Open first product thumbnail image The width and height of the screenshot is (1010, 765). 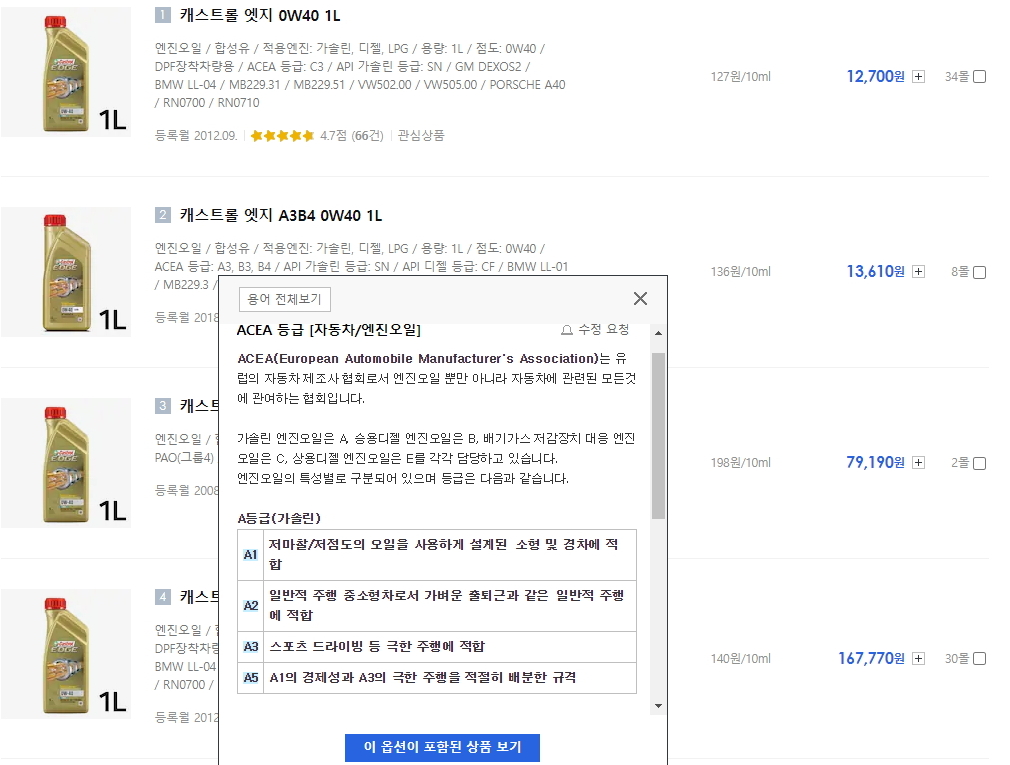tap(66, 71)
